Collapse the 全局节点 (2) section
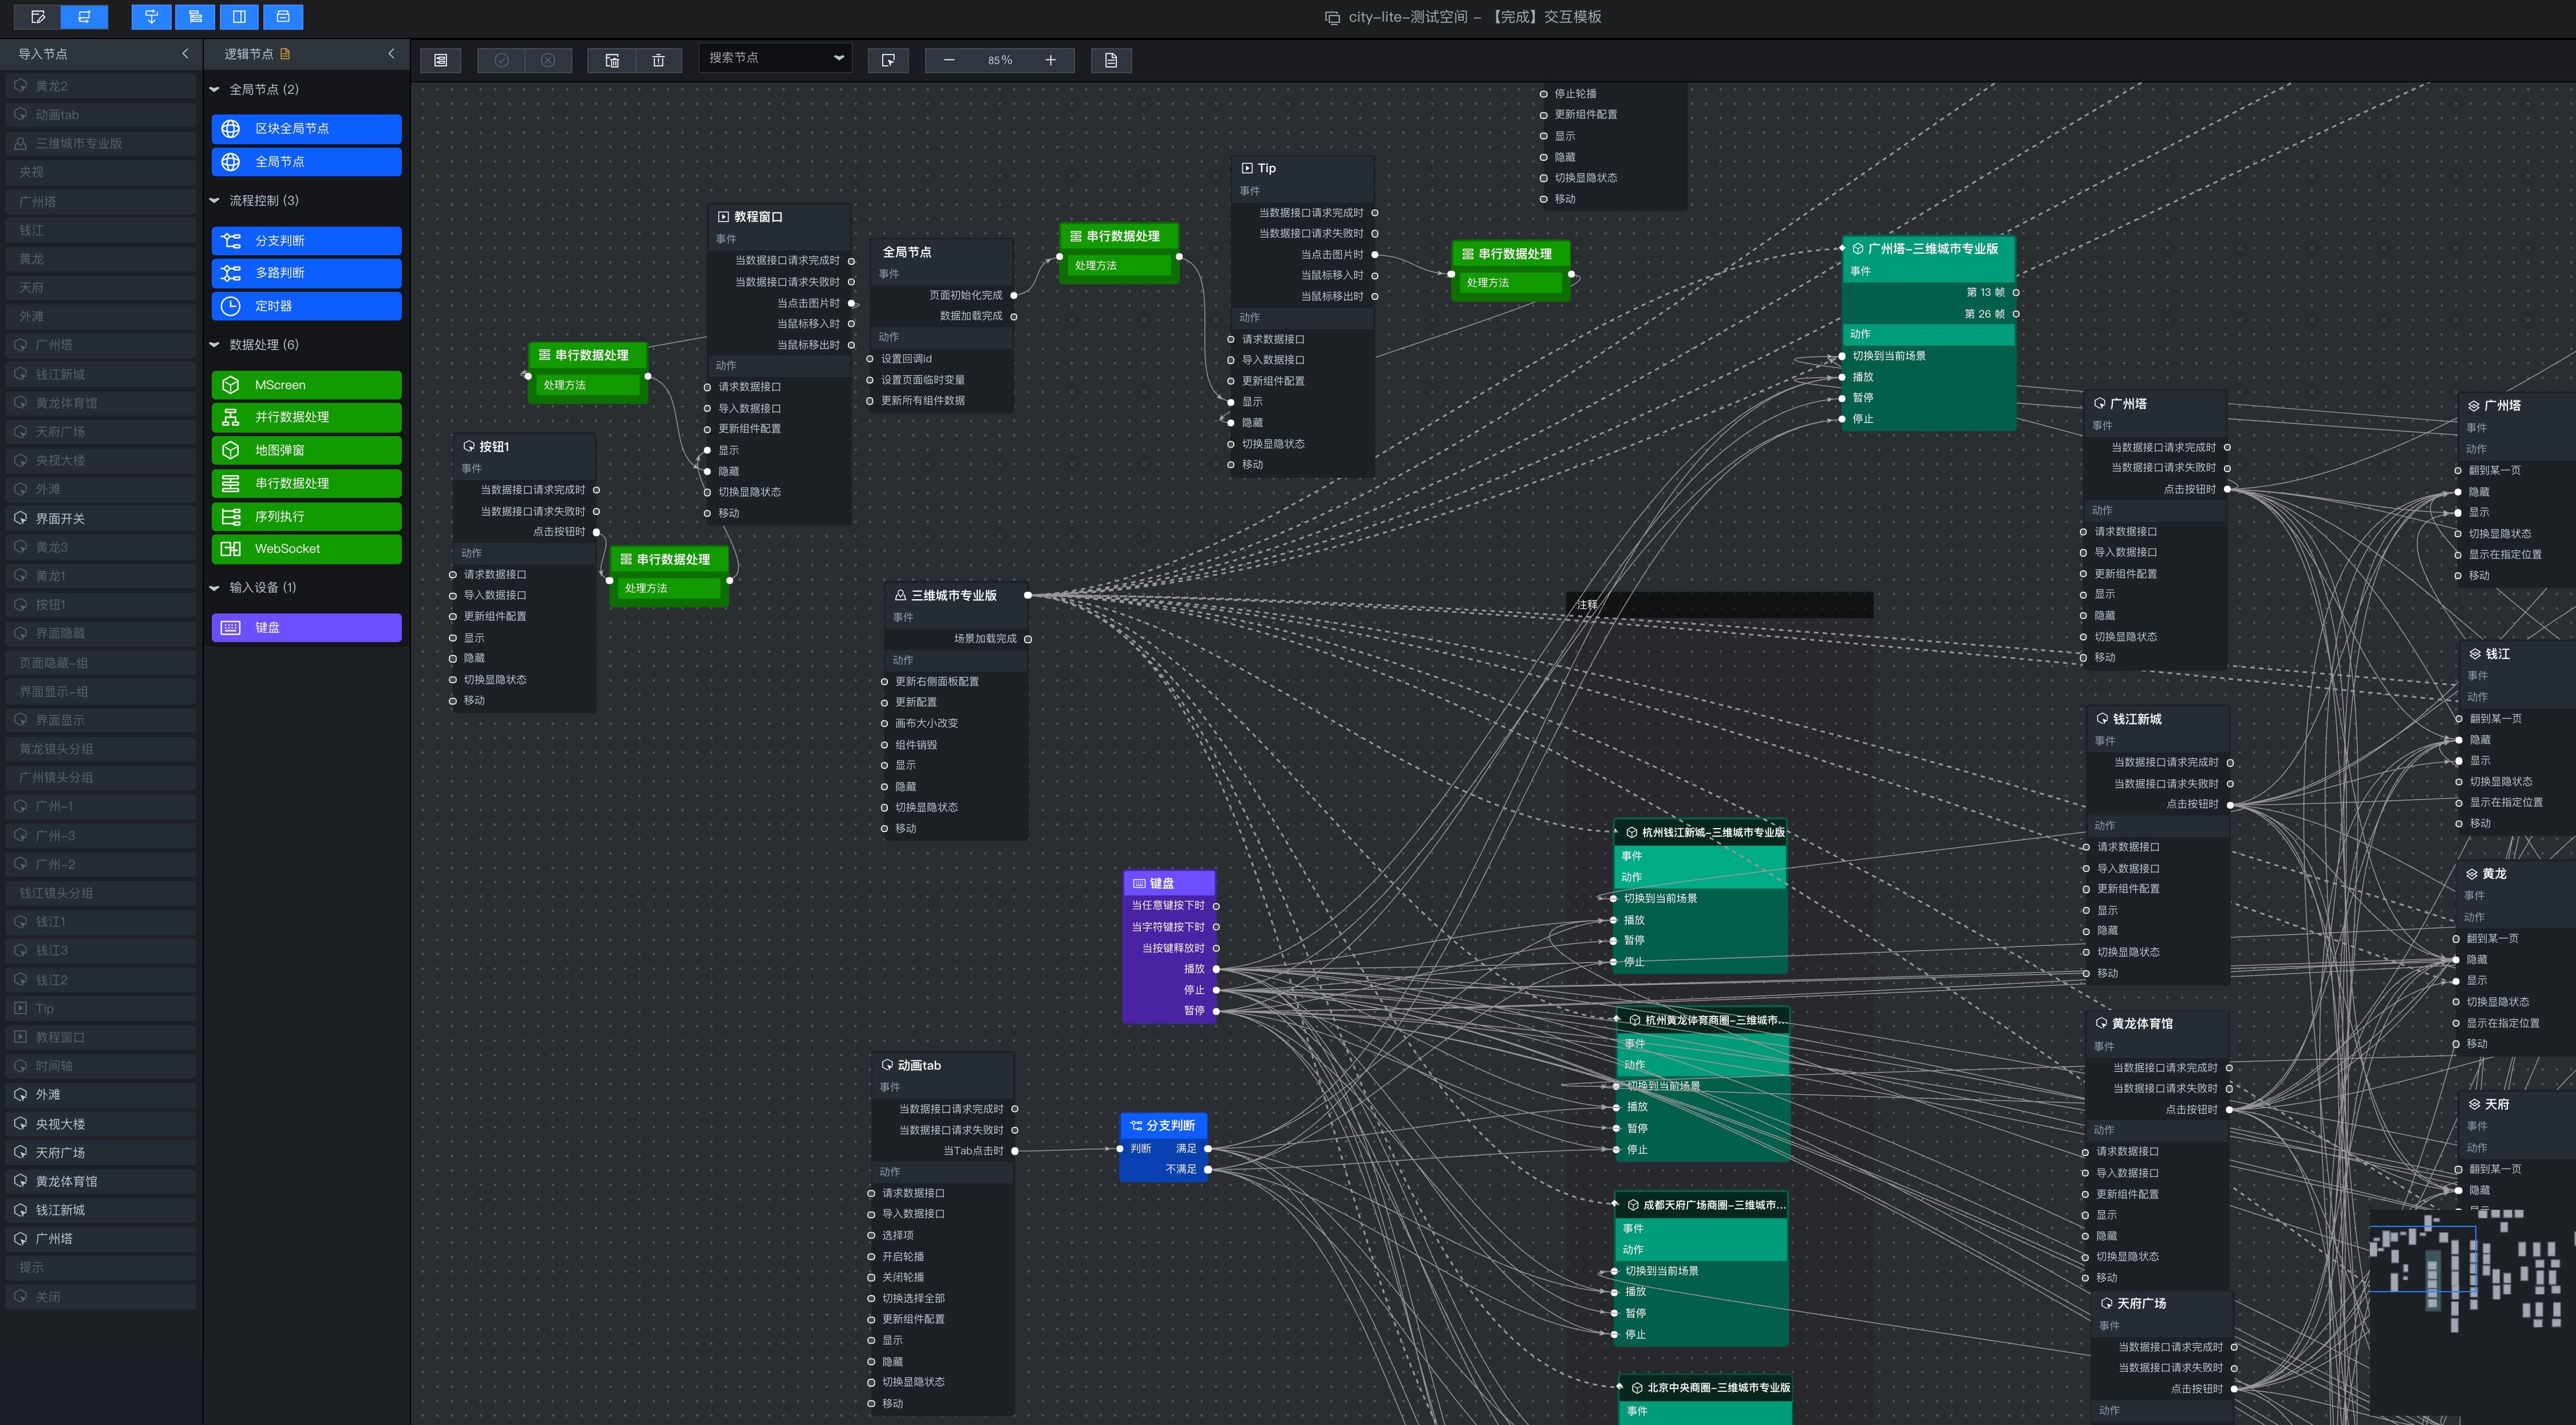The image size is (2576, 1425). [x=214, y=89]
